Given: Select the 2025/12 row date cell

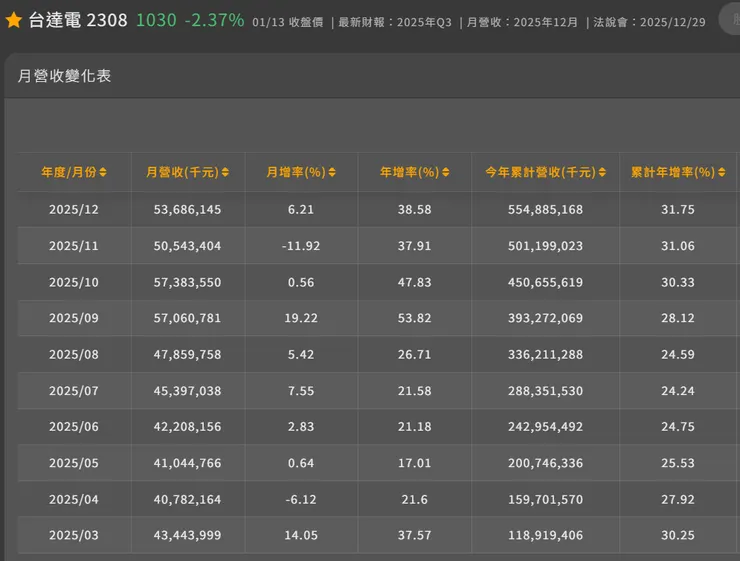Looking at the screenshot, I should tap(74, 209).
